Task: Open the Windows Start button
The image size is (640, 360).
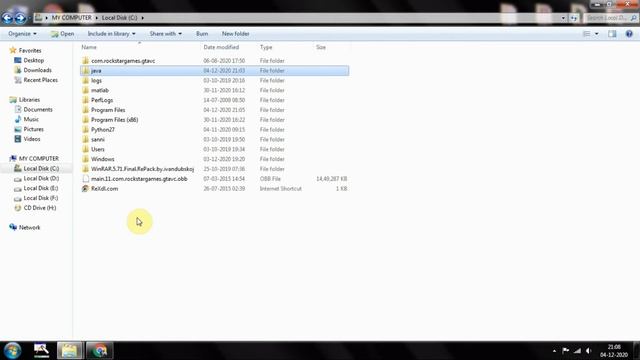Action: (x=12, y=351)
